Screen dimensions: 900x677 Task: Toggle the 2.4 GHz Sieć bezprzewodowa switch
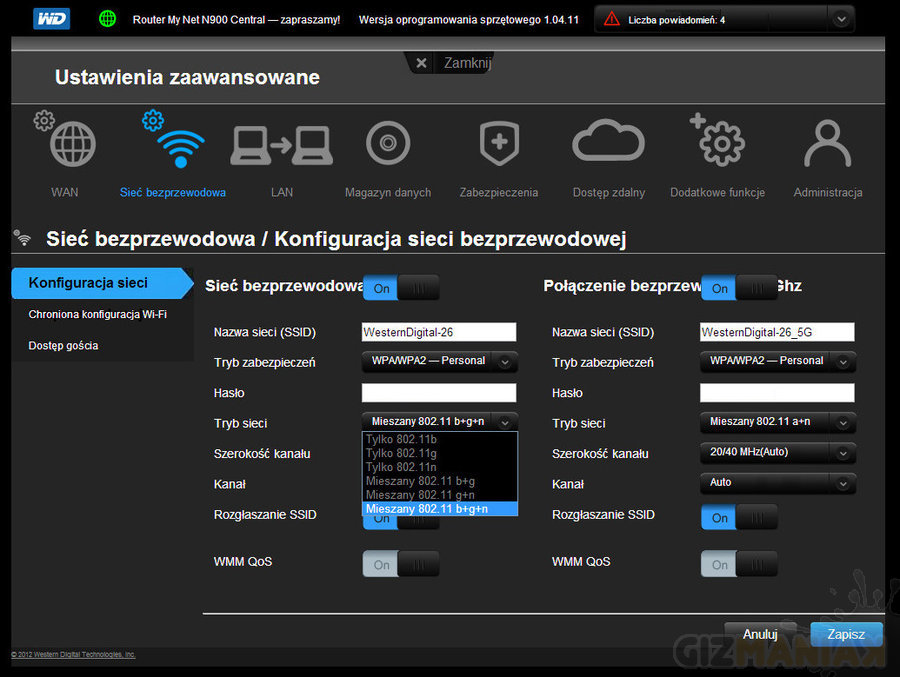(401, 288)
